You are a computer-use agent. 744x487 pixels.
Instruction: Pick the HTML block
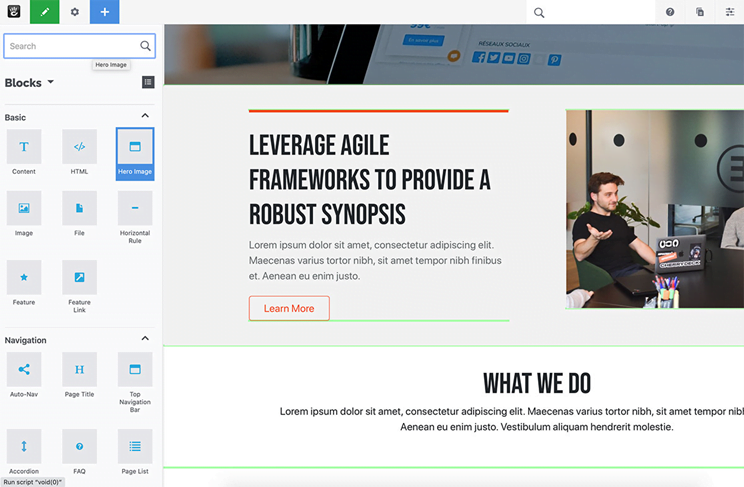click(79, 147)
